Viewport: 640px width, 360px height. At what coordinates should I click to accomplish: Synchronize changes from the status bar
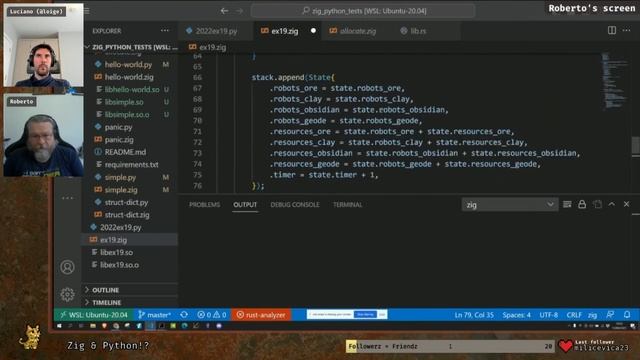[184, 315]
